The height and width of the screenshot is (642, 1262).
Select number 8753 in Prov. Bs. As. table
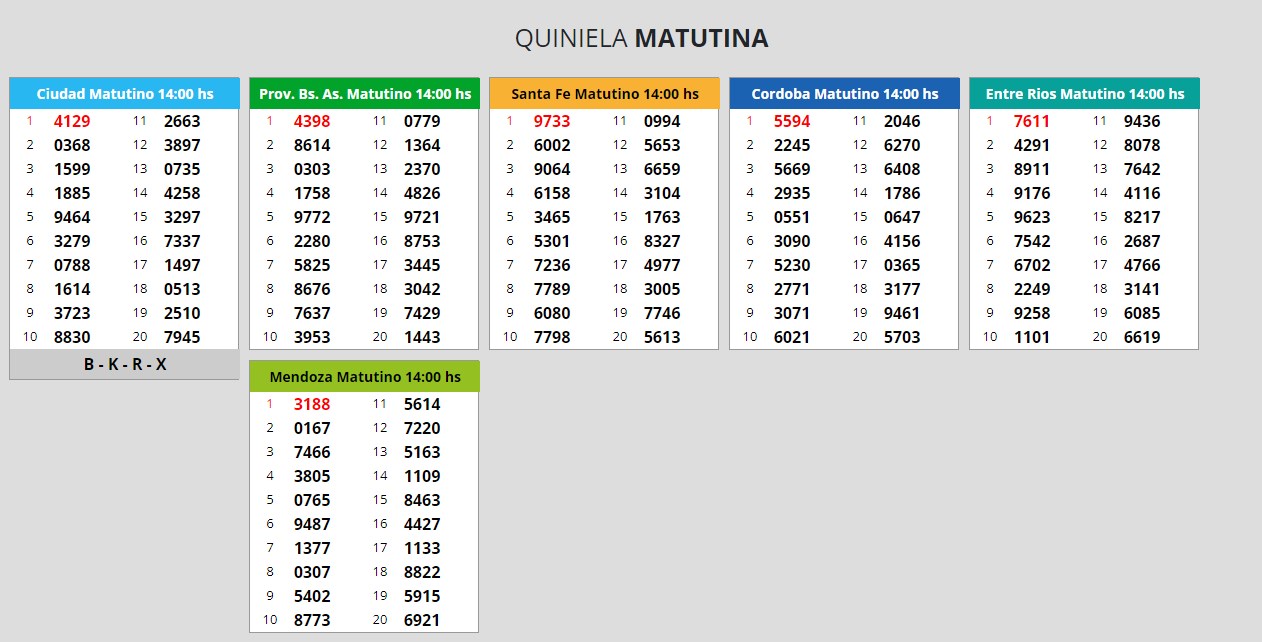422,241
